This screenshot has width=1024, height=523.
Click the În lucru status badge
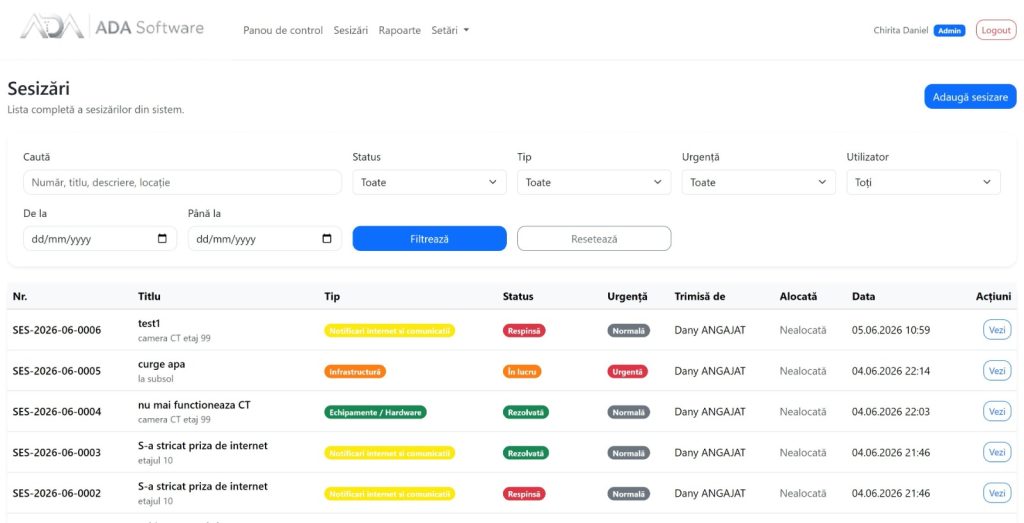(x=522, y=372)
